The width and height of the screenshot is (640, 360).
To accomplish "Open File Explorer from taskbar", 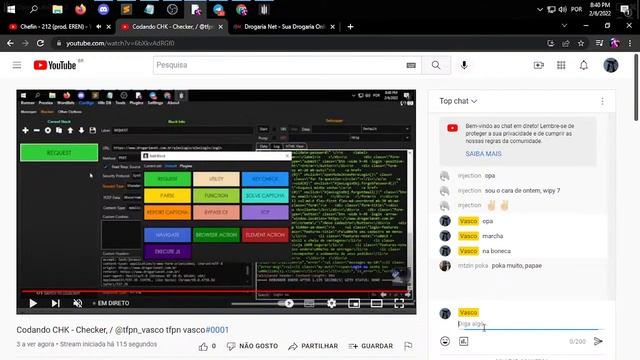I will click(x=57, y=9).
